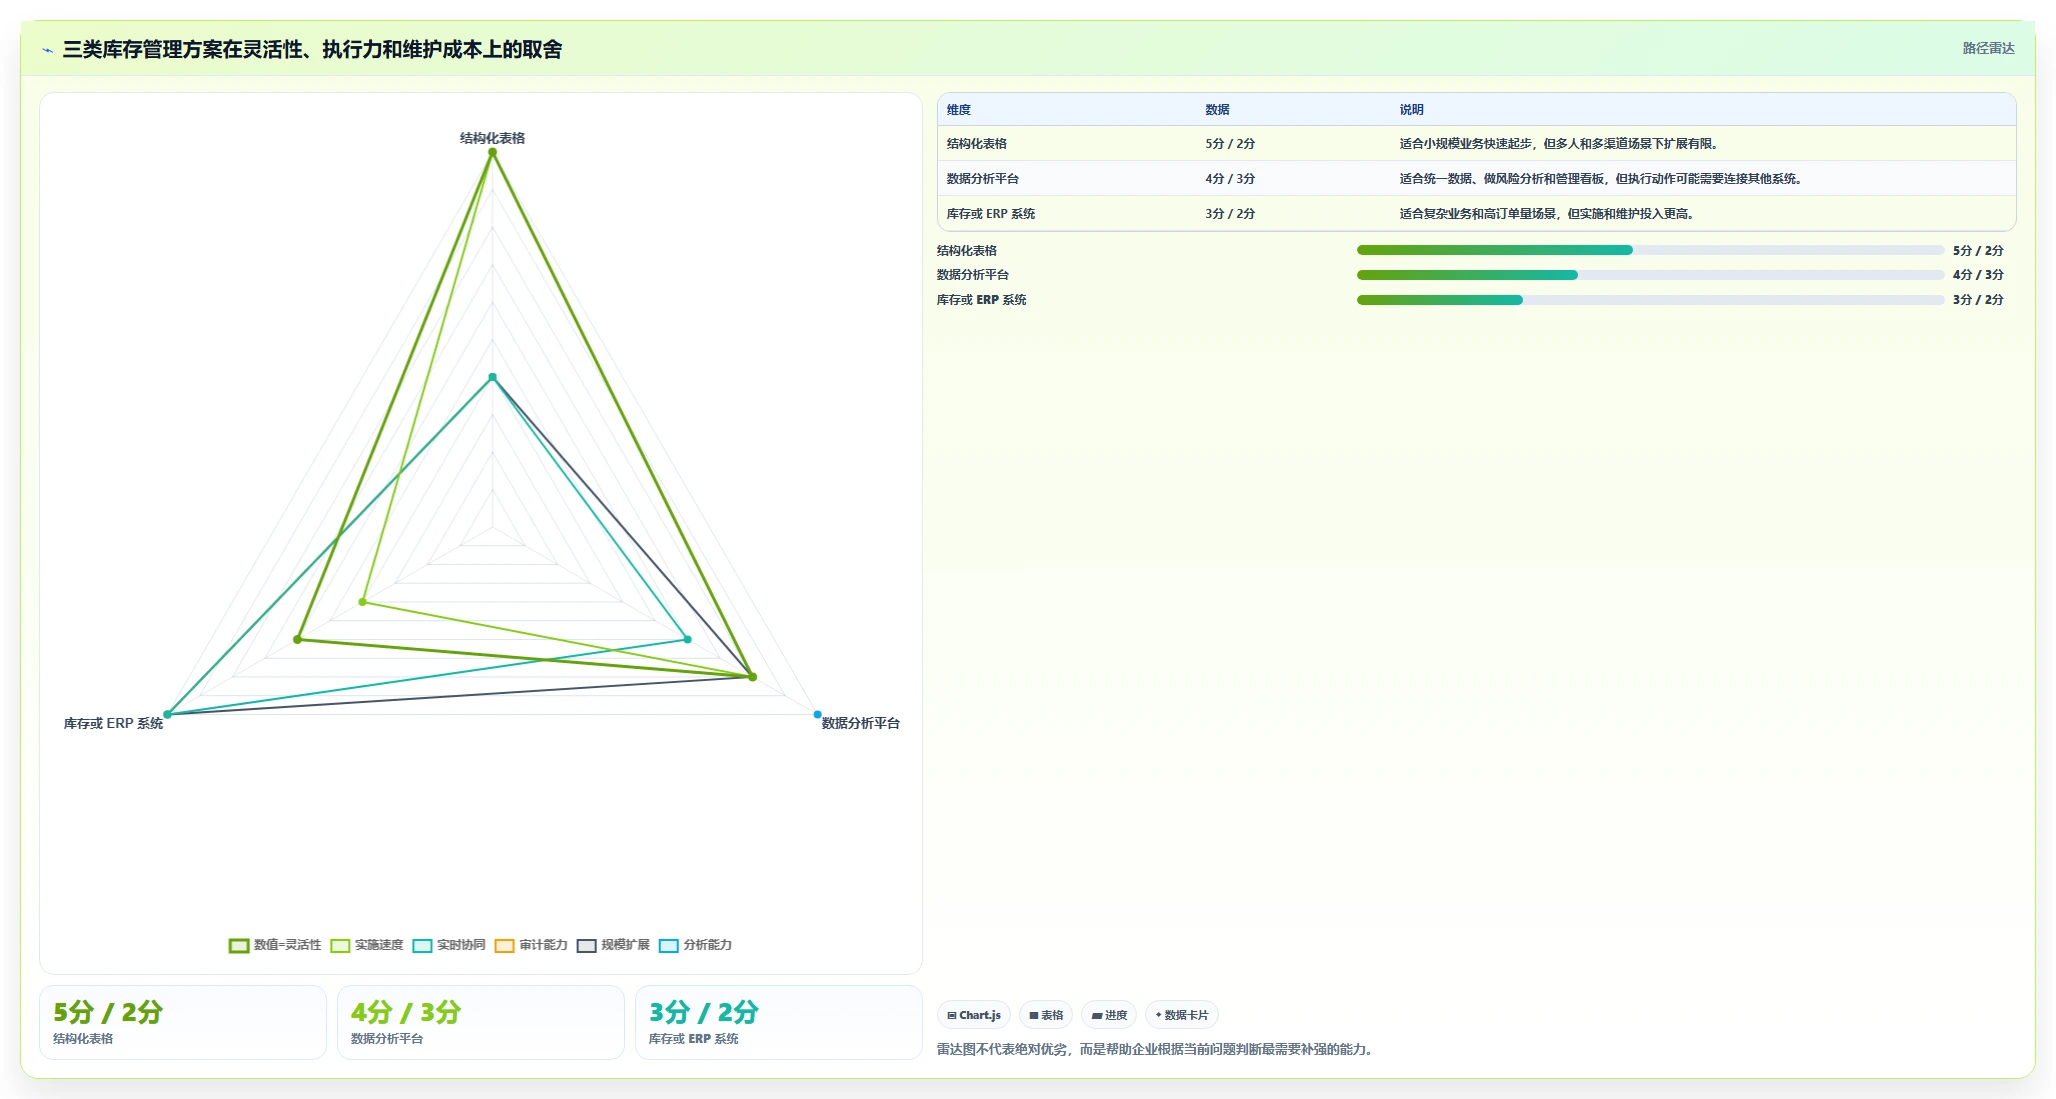Open the 4分 / 3分 数据分析平台 data card
The height and width of the screenshot is (1099, 2056).
coord(481,1022)
